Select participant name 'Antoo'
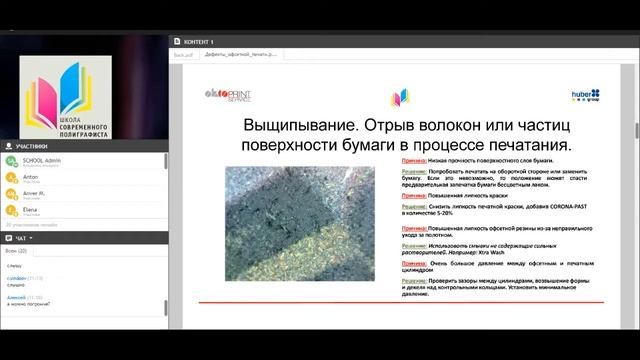The image size is (640, 360). [30, 177]
